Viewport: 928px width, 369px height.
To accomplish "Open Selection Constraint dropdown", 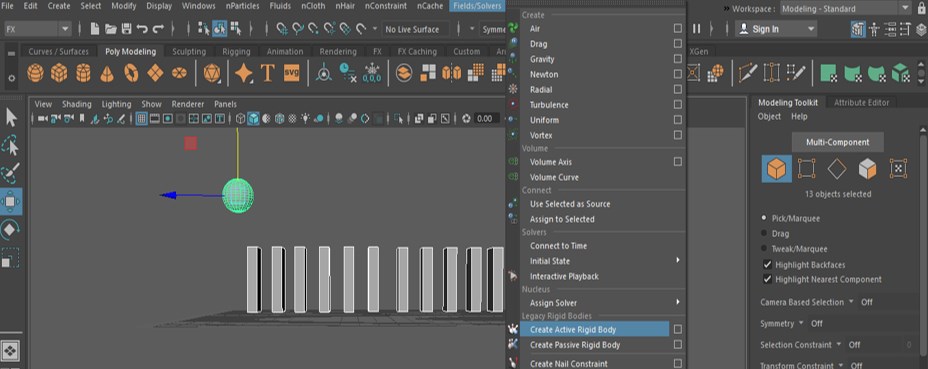I will [x=839, y=344].
